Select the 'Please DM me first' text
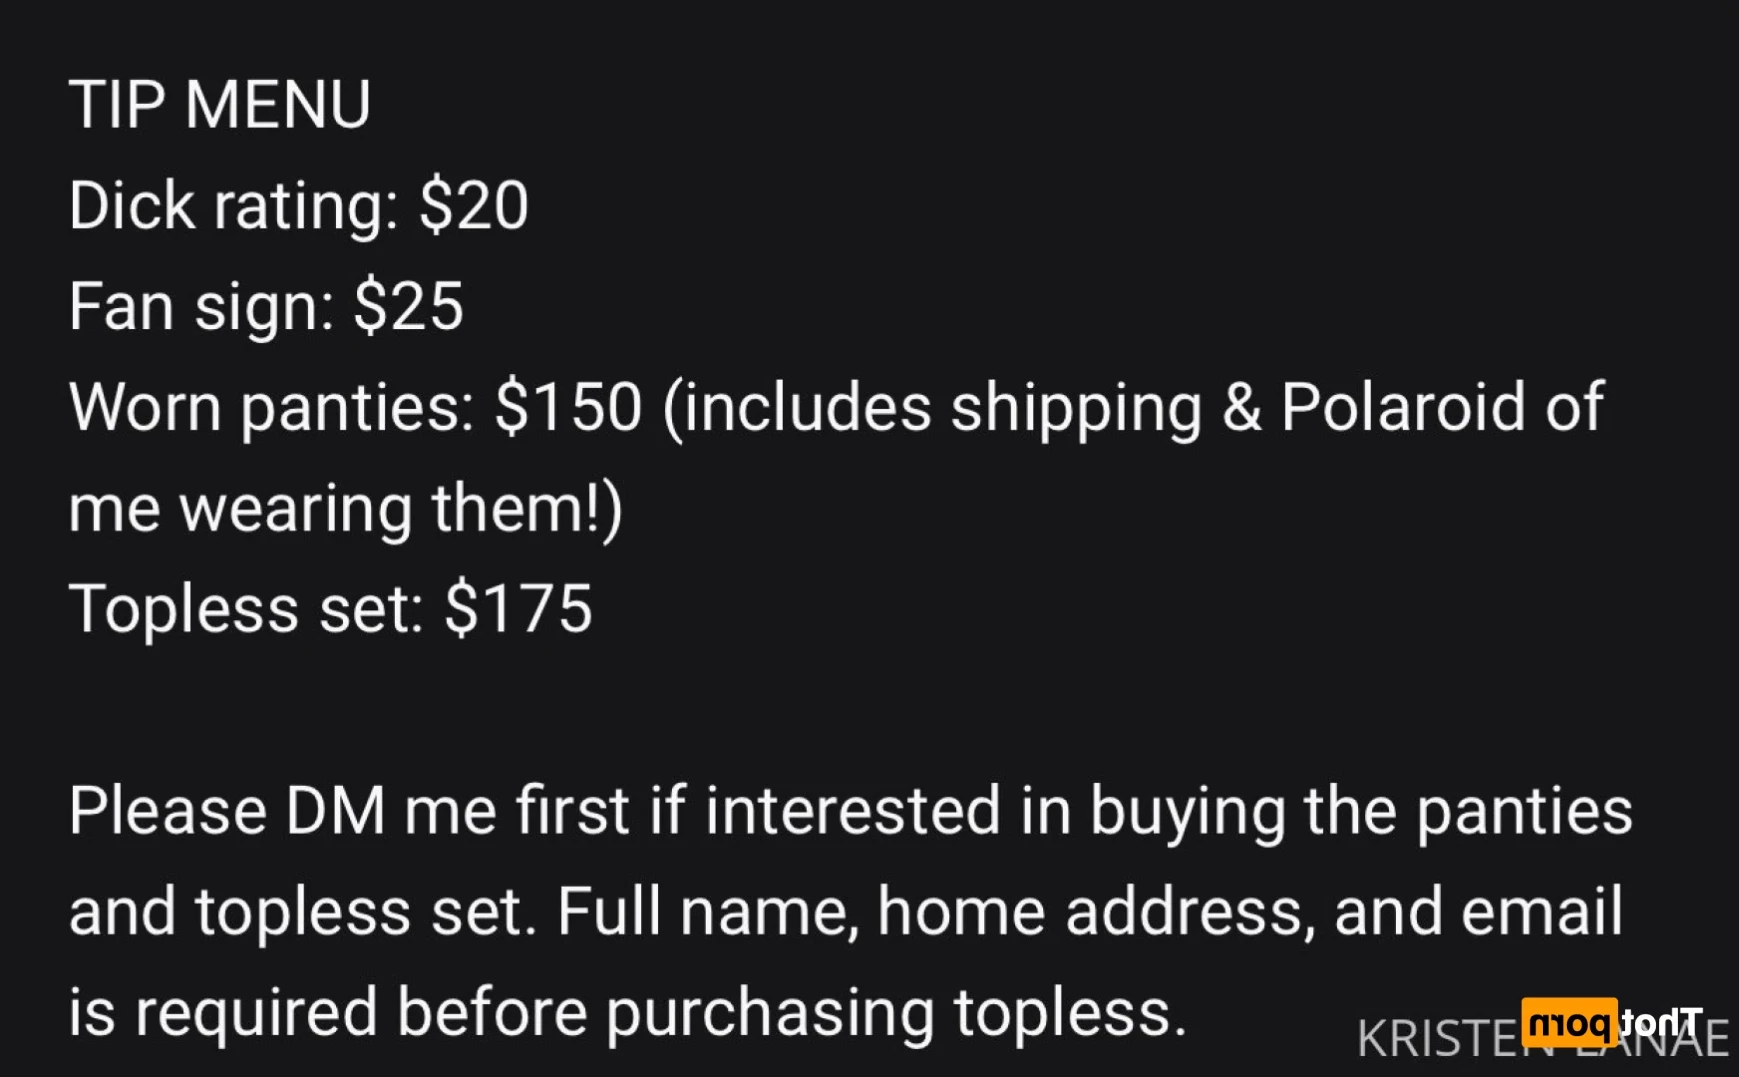Screen dimensions: 1739x1077 [x=349, y=810]
